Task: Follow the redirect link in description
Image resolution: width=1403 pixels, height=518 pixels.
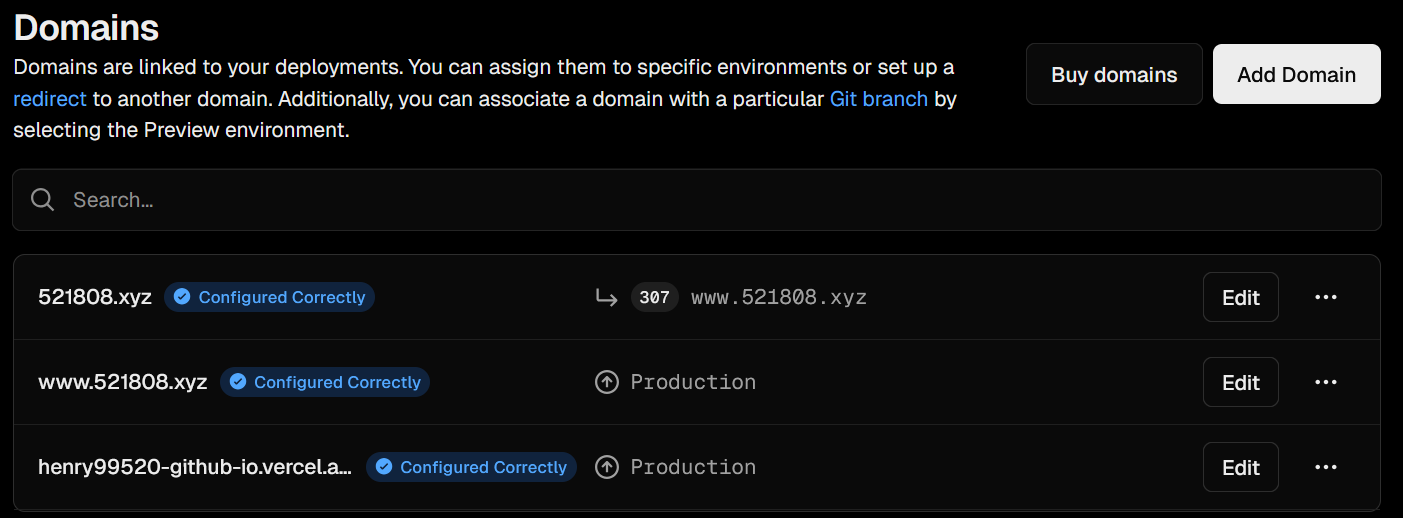Action: point(50,99)
